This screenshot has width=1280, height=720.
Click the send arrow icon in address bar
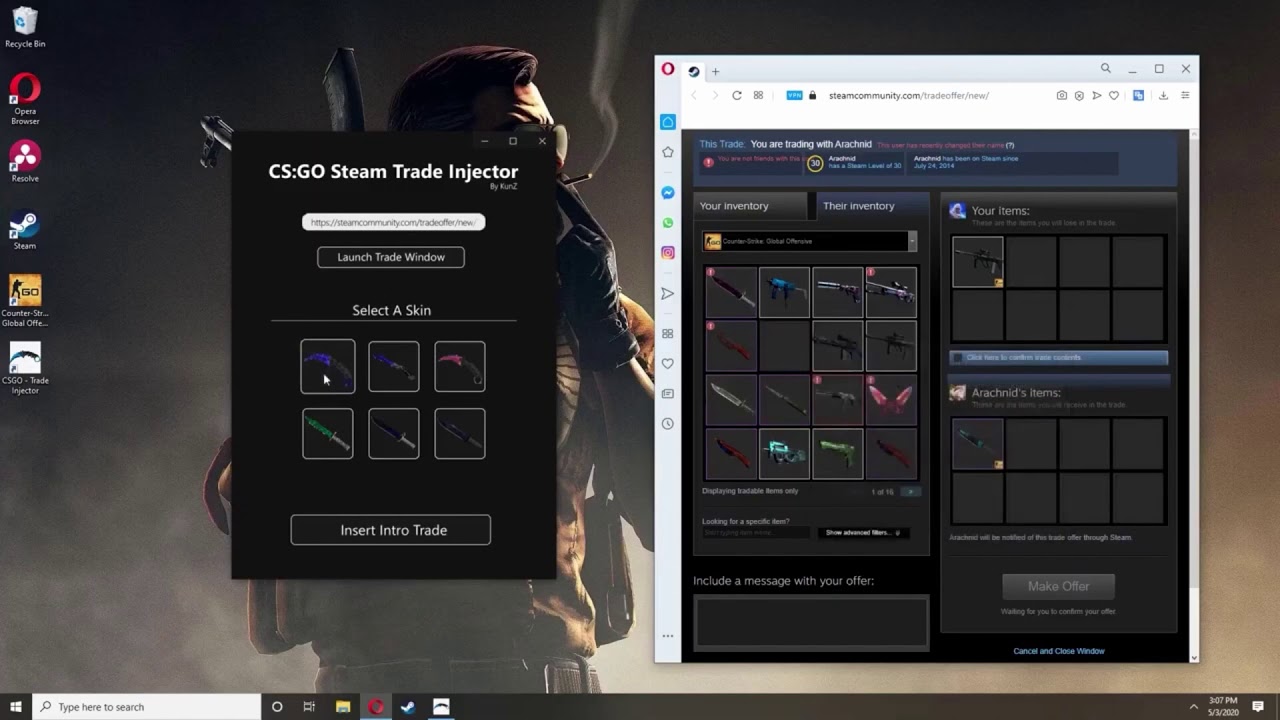tap(1096, 95)
